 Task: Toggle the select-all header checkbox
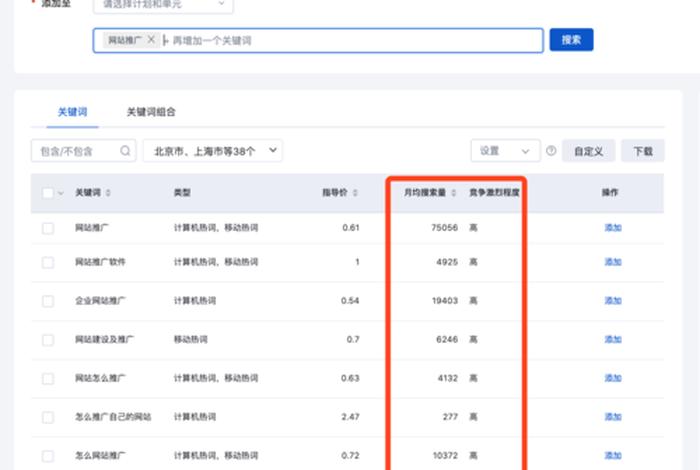(48, 193)
